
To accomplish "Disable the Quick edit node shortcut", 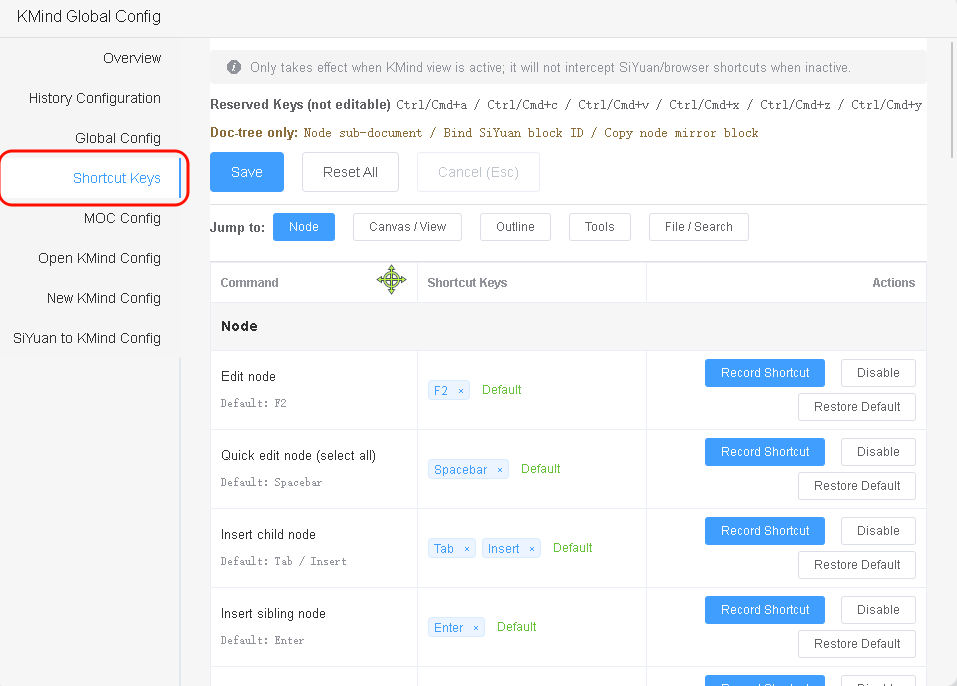I will click(878, 452).
